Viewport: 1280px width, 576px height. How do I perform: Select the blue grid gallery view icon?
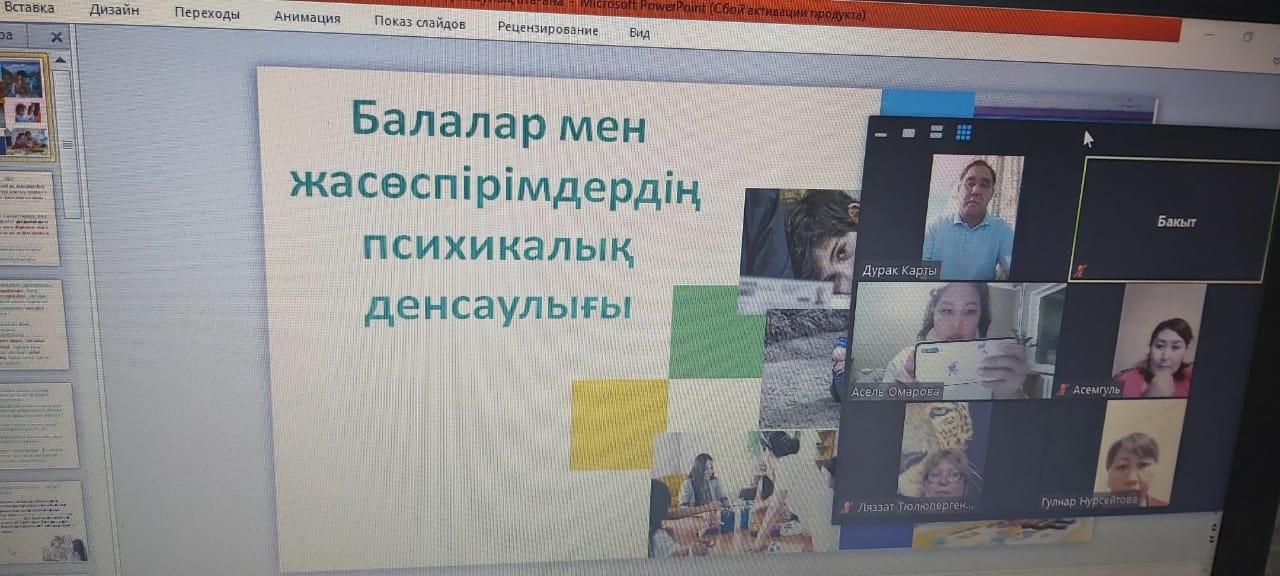pos(964,132)
